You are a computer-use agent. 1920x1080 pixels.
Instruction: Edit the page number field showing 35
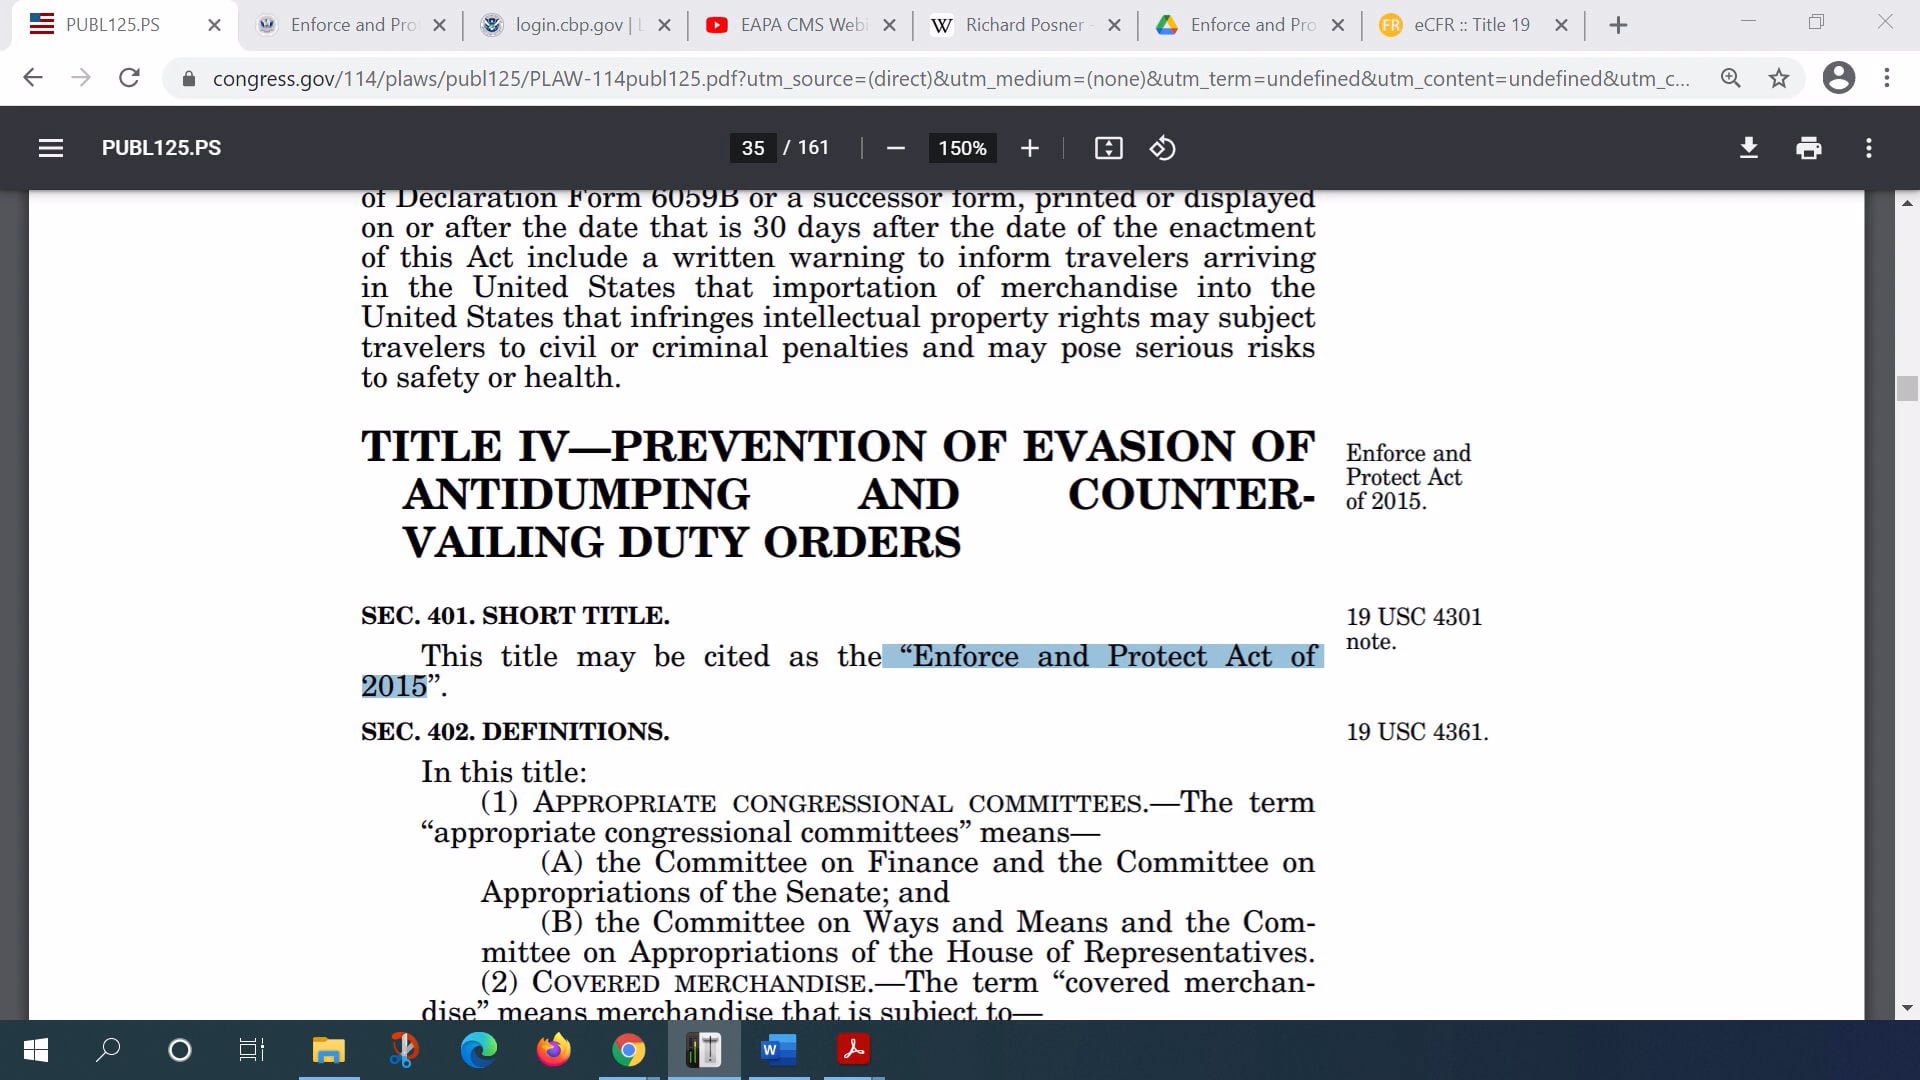point(752,148)
